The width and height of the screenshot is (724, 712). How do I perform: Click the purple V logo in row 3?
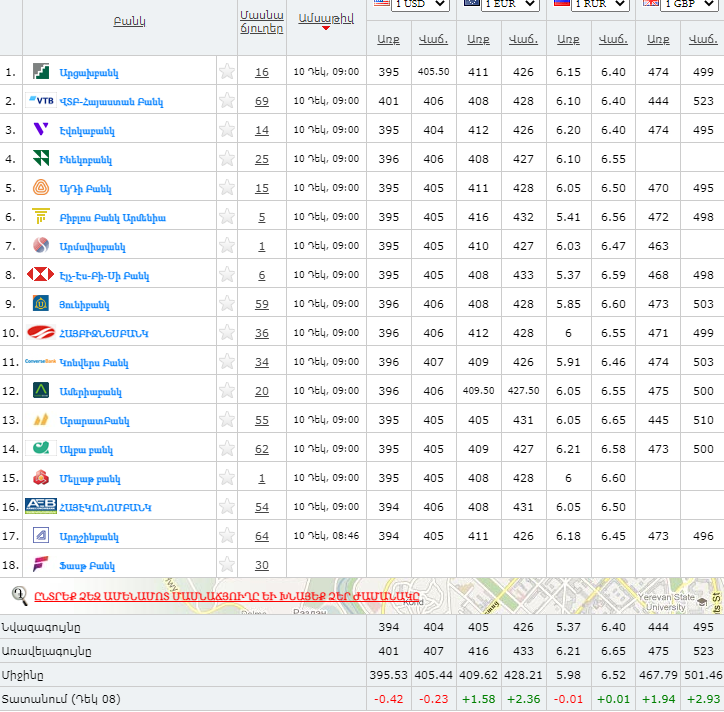(x=41, y=129)
